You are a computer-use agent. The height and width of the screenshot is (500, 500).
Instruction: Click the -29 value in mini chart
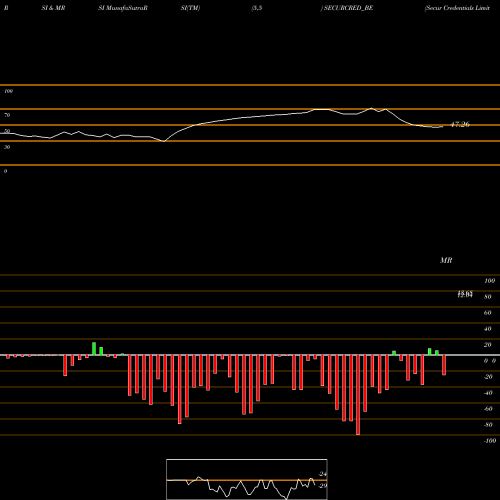click(323, 486)
